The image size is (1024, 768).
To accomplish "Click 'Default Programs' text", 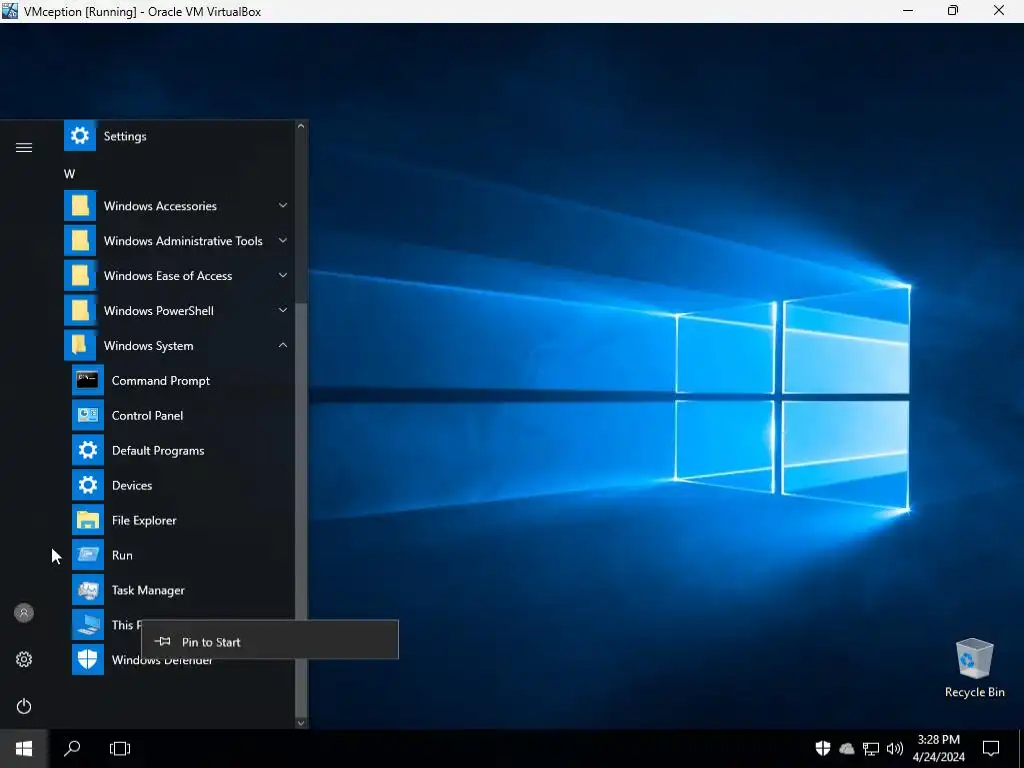I will [158, 451].
